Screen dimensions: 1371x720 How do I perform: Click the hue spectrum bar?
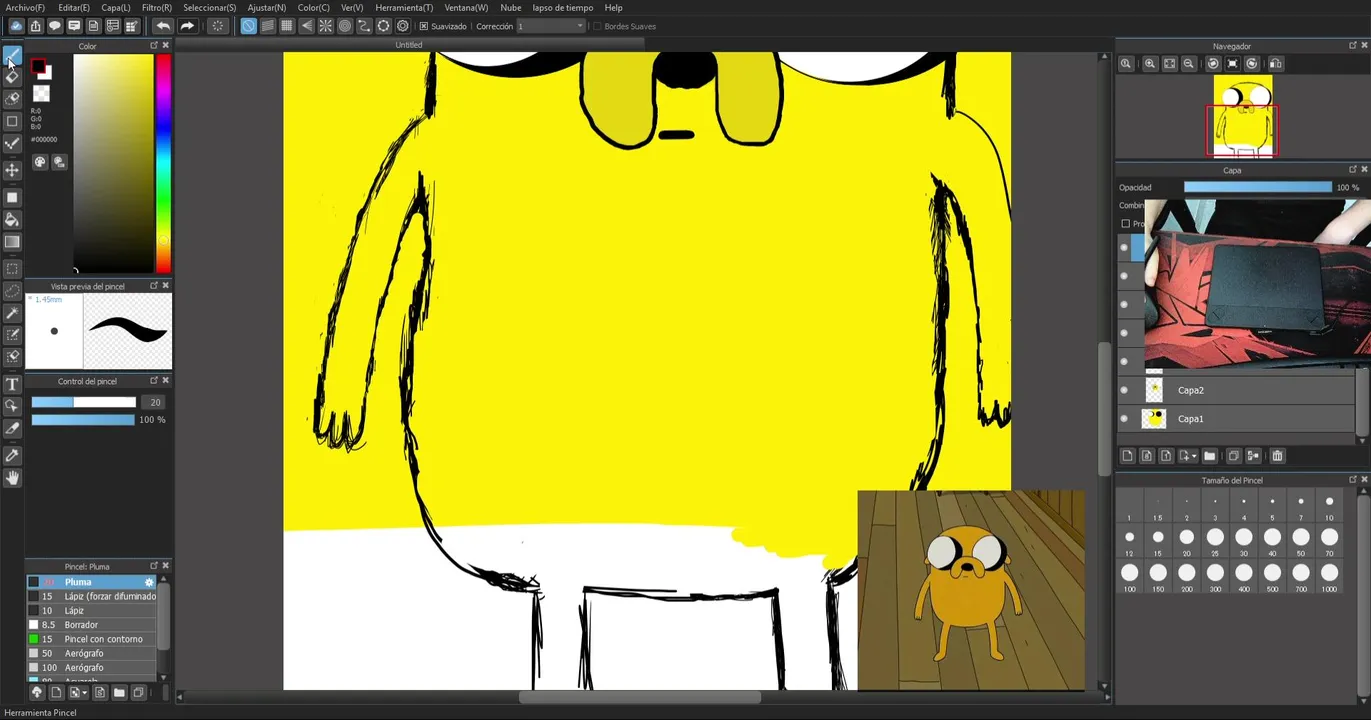click(163, 162)
